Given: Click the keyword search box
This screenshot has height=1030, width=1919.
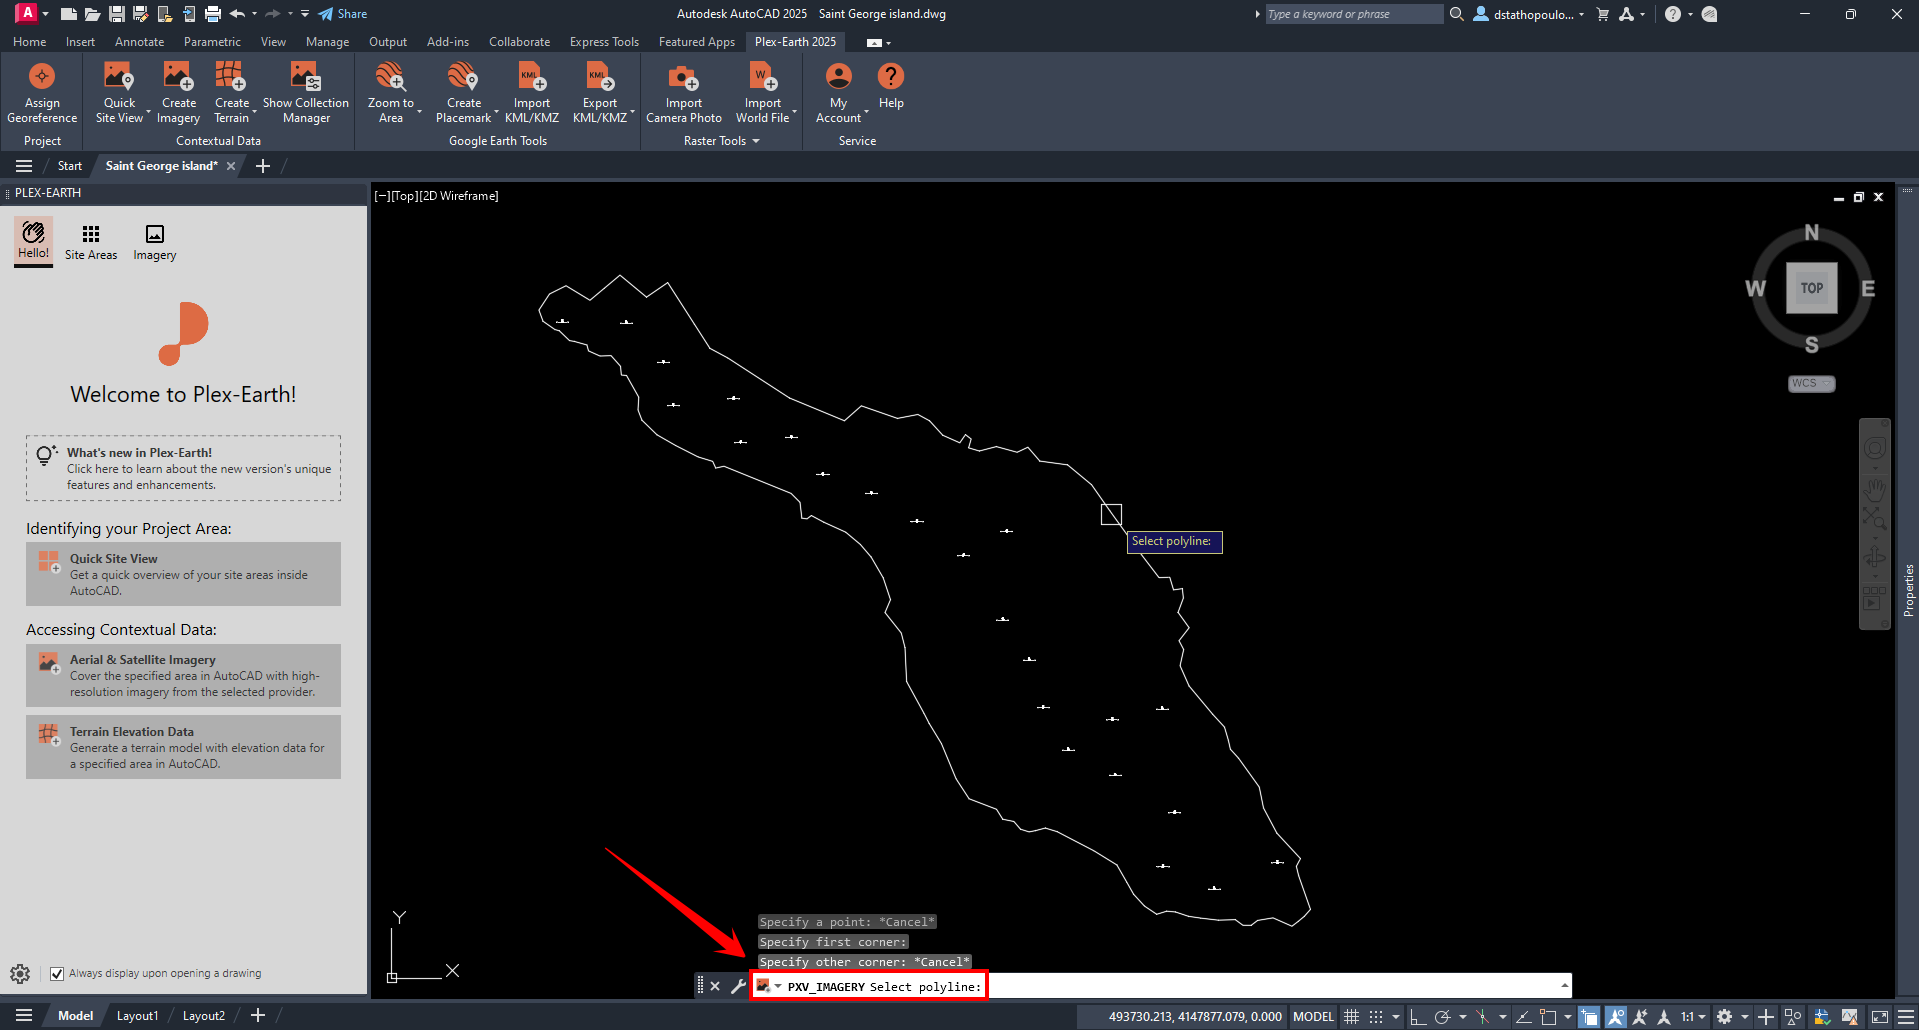Looking at the screenshot, I should (x=1354, y=14).
